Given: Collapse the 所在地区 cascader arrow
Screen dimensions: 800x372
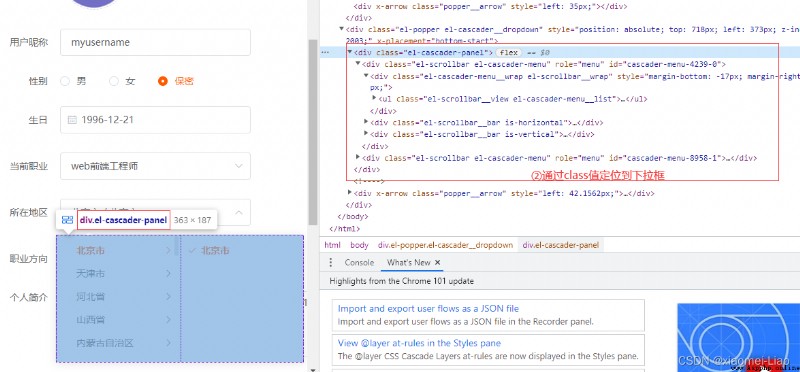Looking at the screenshot, I should [238, 212].
